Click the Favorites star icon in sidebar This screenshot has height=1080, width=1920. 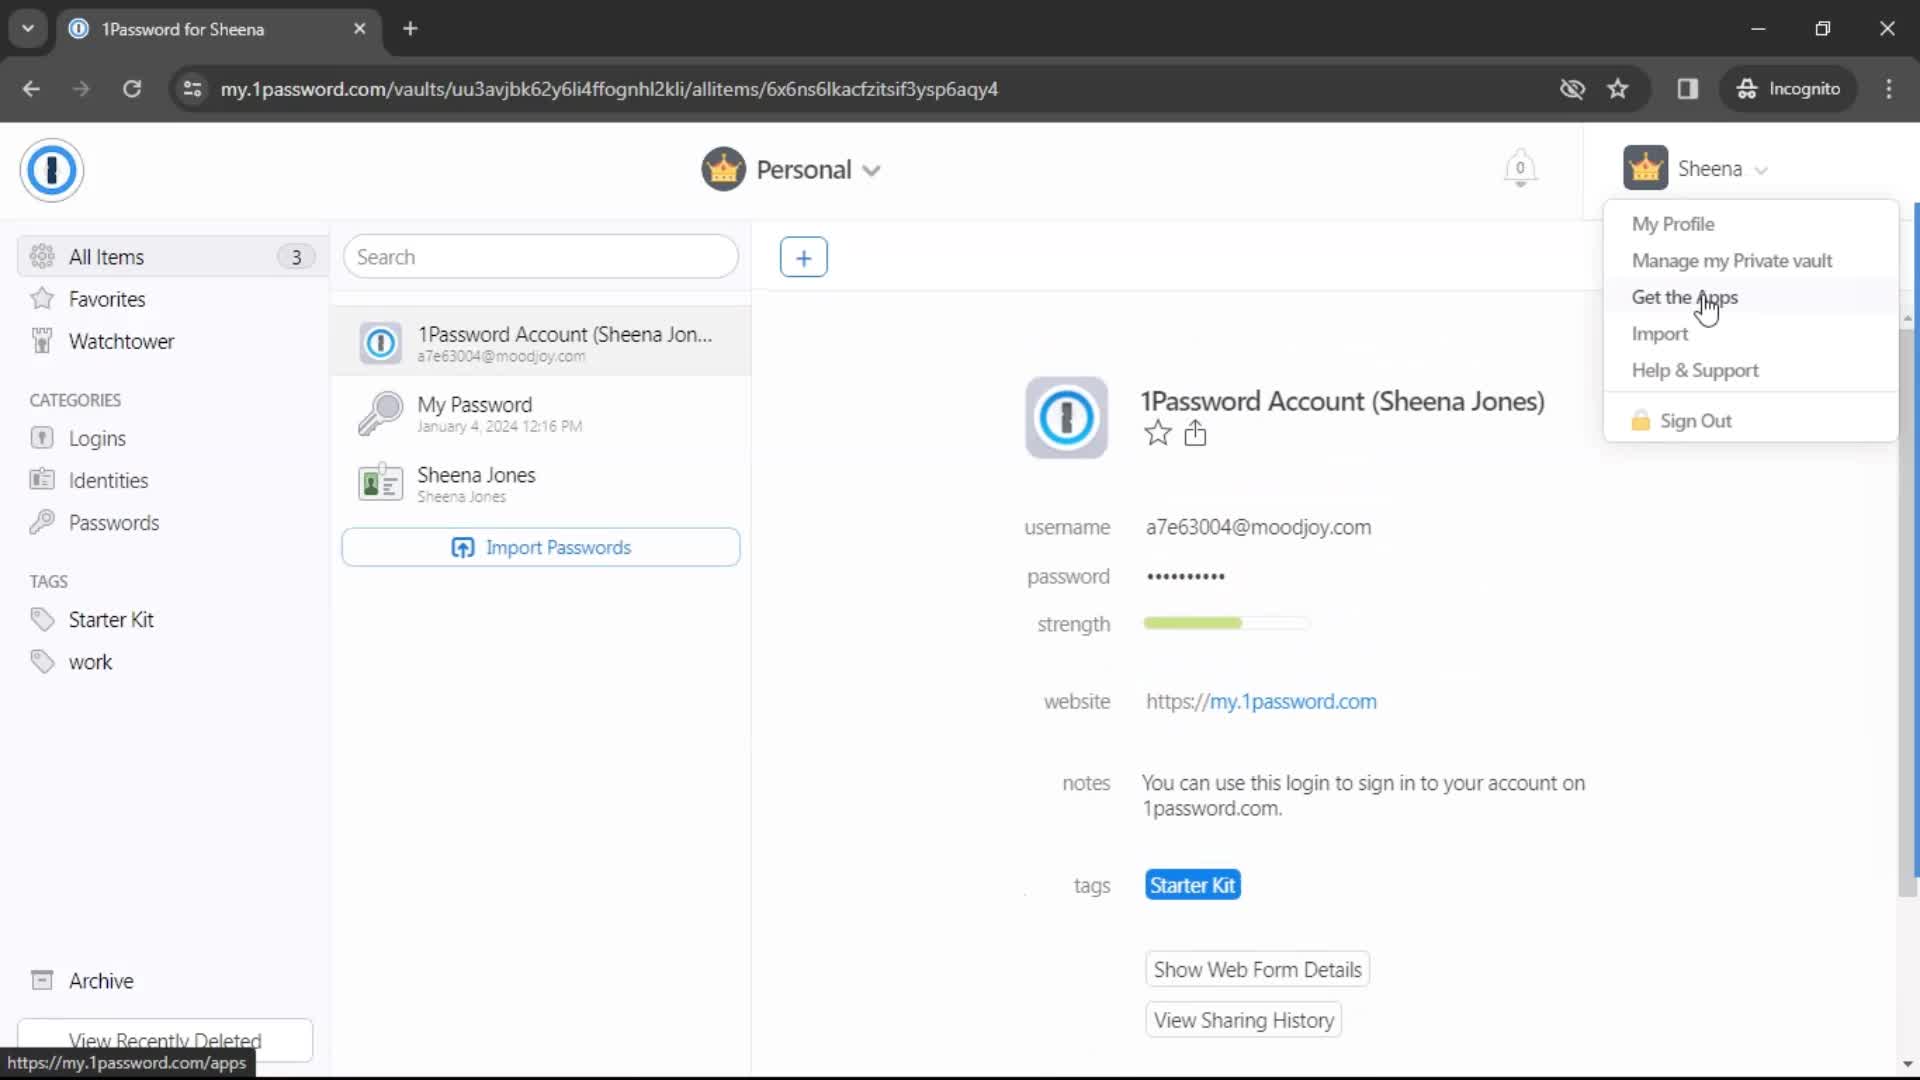42,299
